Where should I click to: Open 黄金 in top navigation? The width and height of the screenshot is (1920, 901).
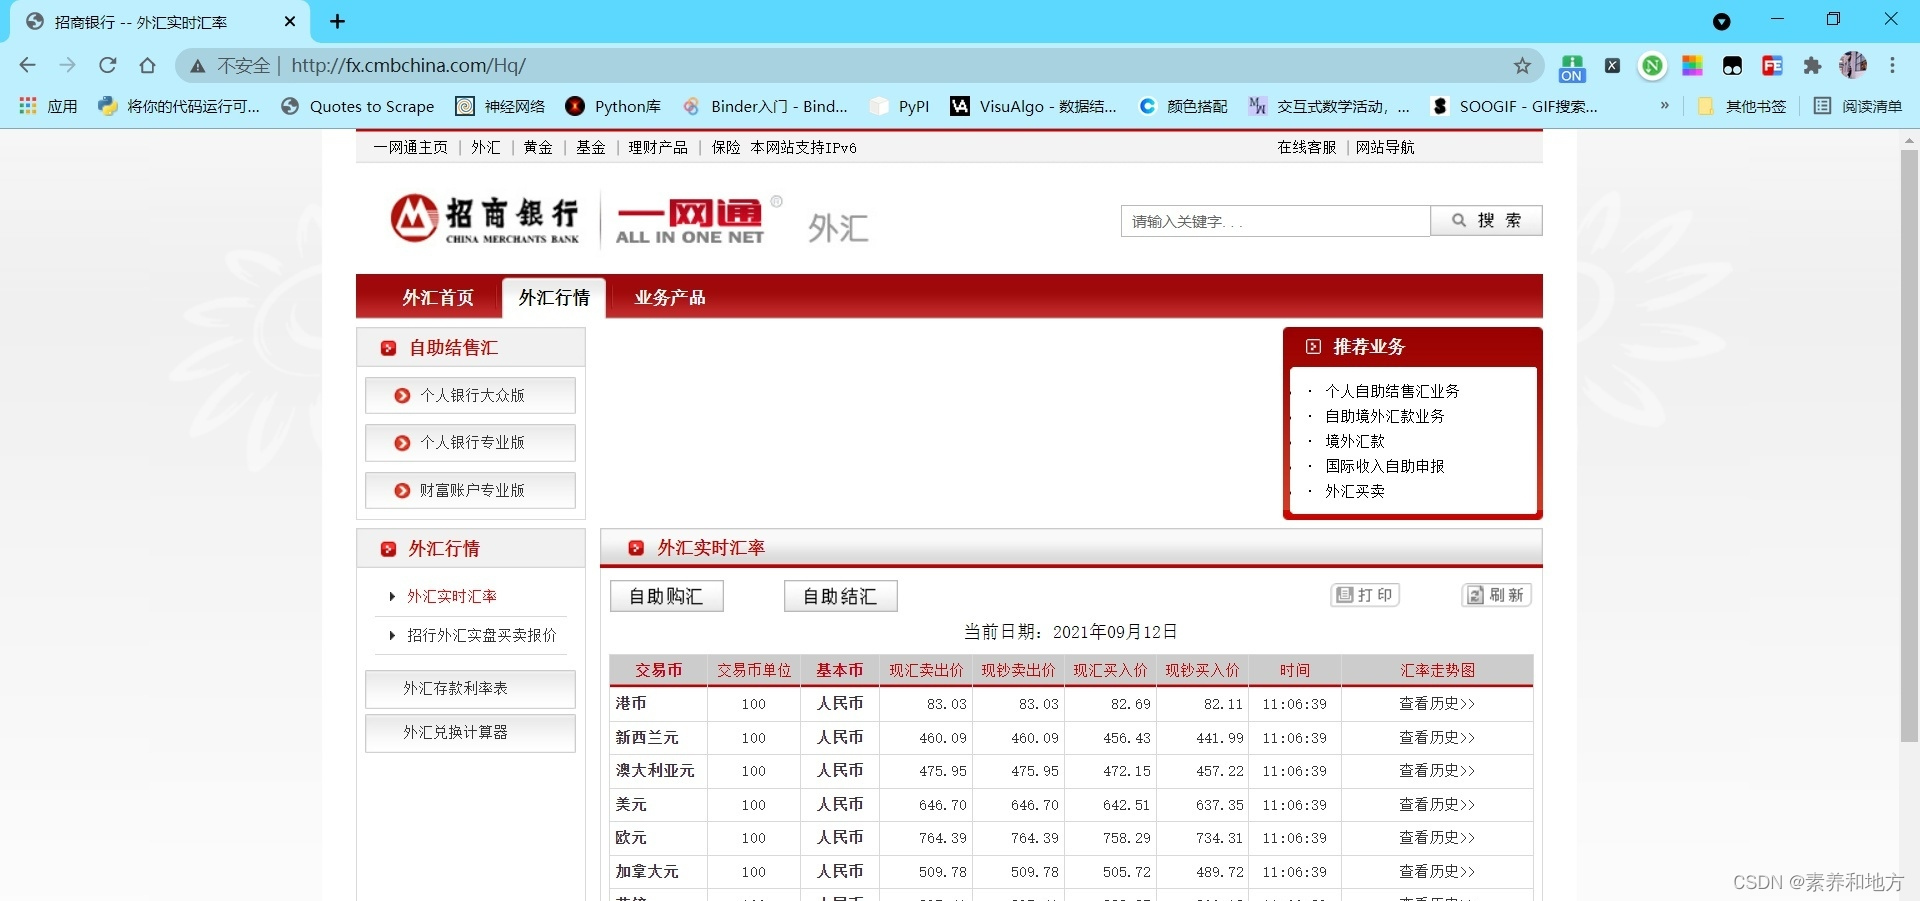(538, 147)
